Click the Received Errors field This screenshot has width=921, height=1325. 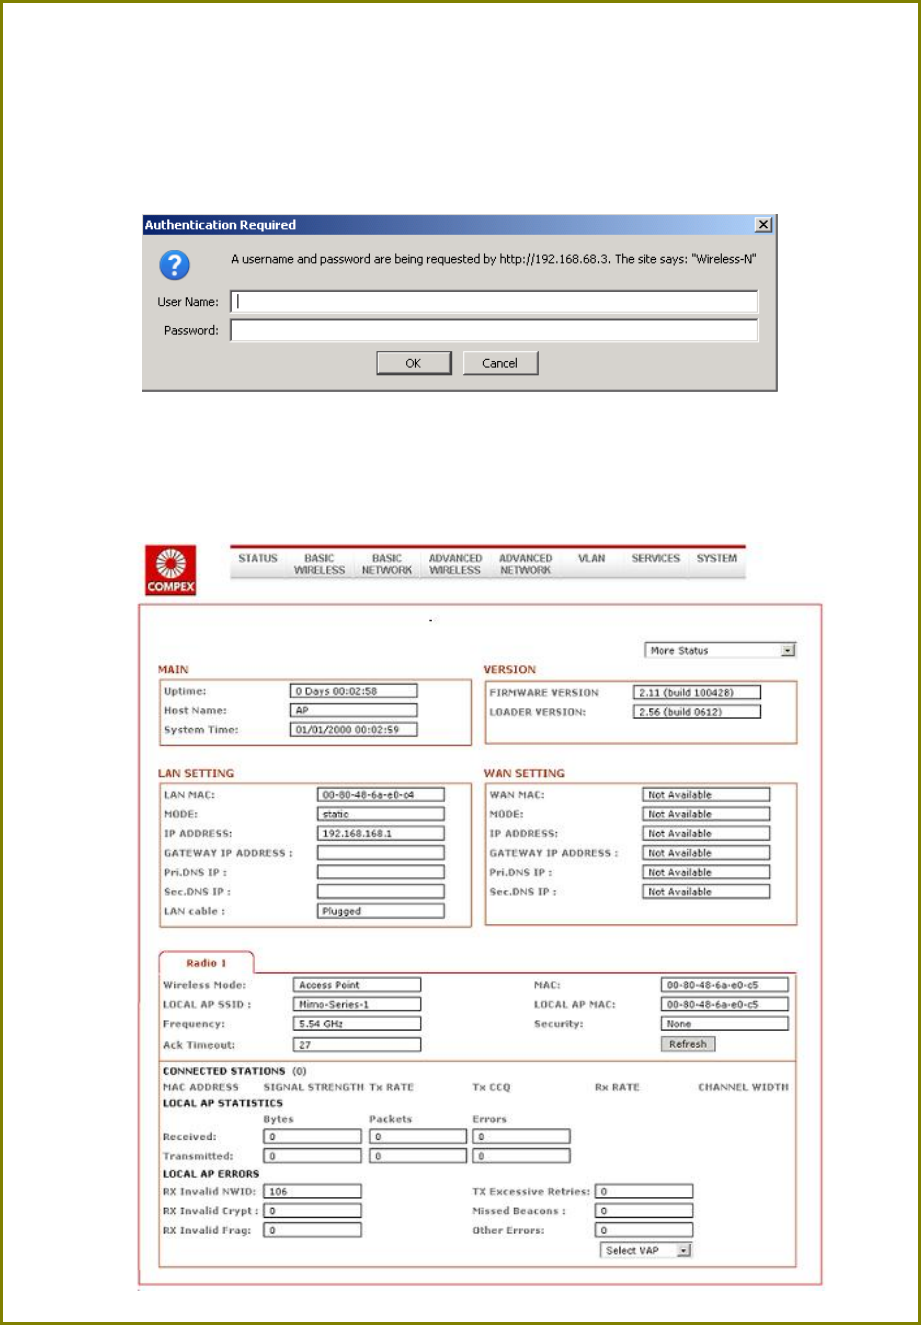522,1137
